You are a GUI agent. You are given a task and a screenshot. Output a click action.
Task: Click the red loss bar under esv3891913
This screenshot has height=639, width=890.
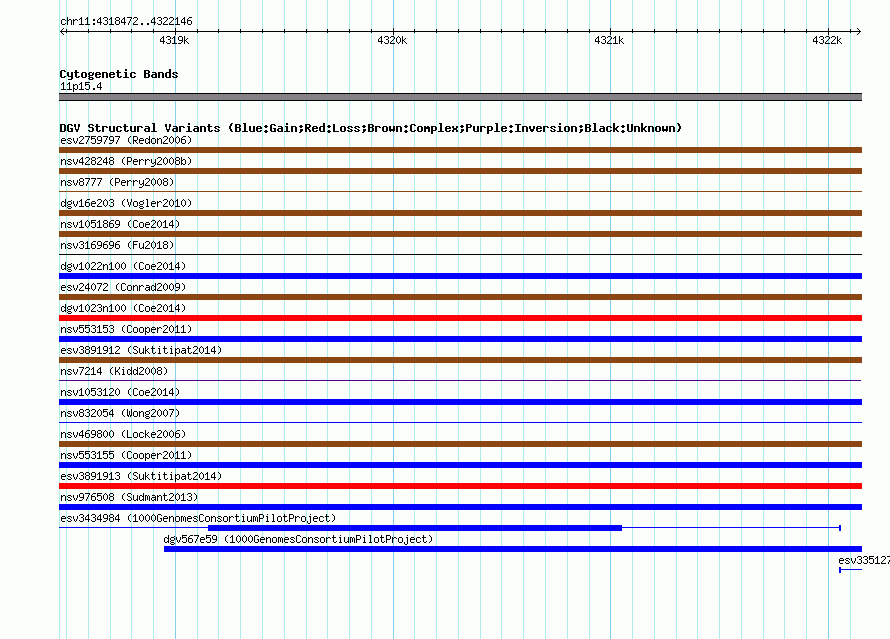460,486
